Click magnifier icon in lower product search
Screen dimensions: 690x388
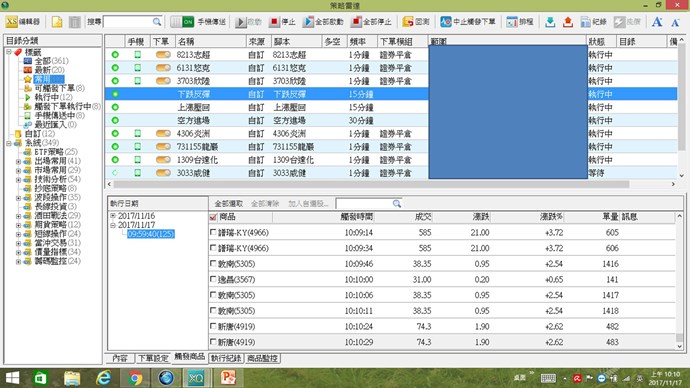point(396,204)
